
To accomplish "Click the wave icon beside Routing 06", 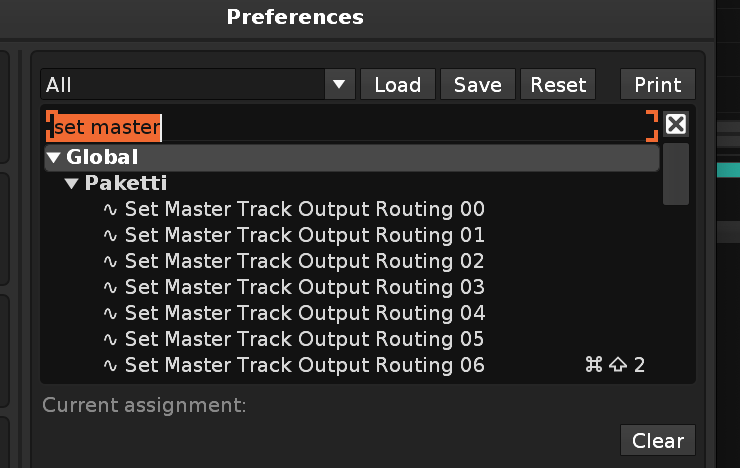I will point(112,365).
